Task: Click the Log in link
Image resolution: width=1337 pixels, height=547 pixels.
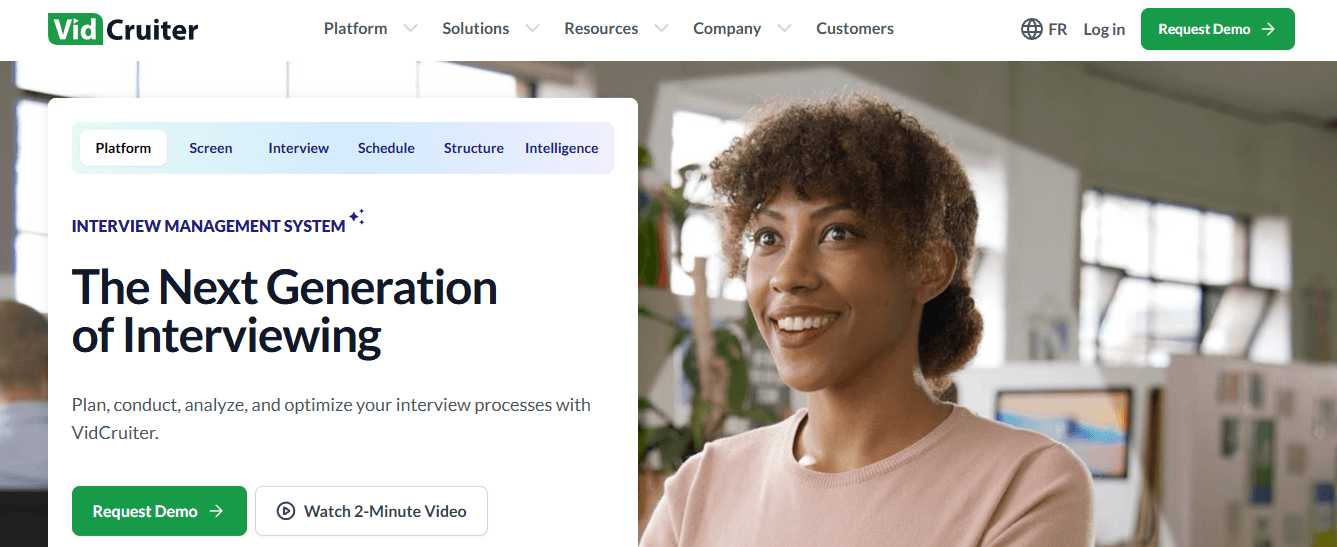Action: pyautogui.click(x=1104, y=29)
